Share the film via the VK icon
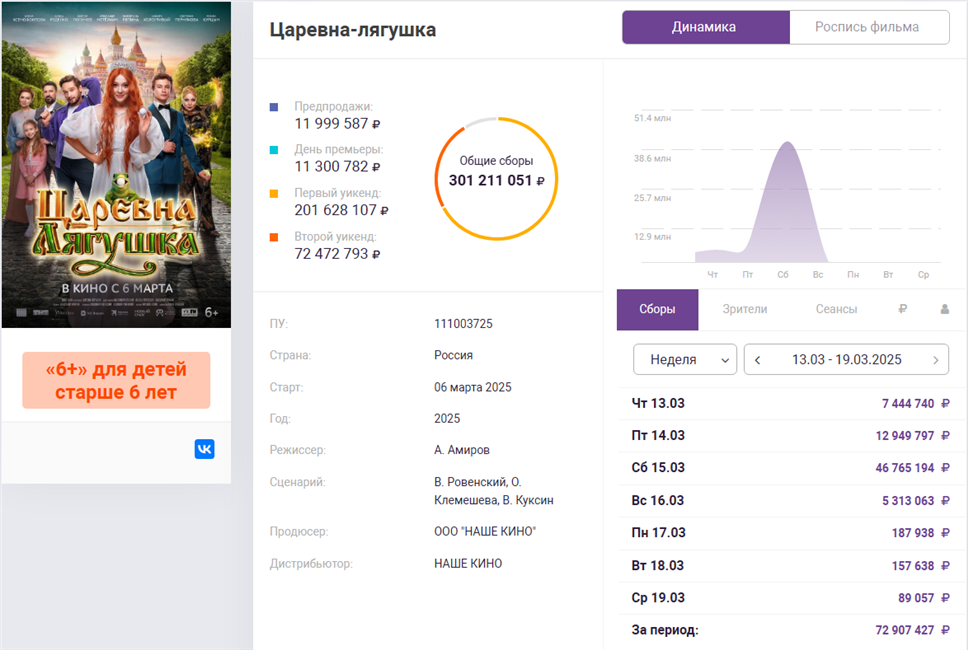This screenshot has width=968, height=650. tap(204, 449)
